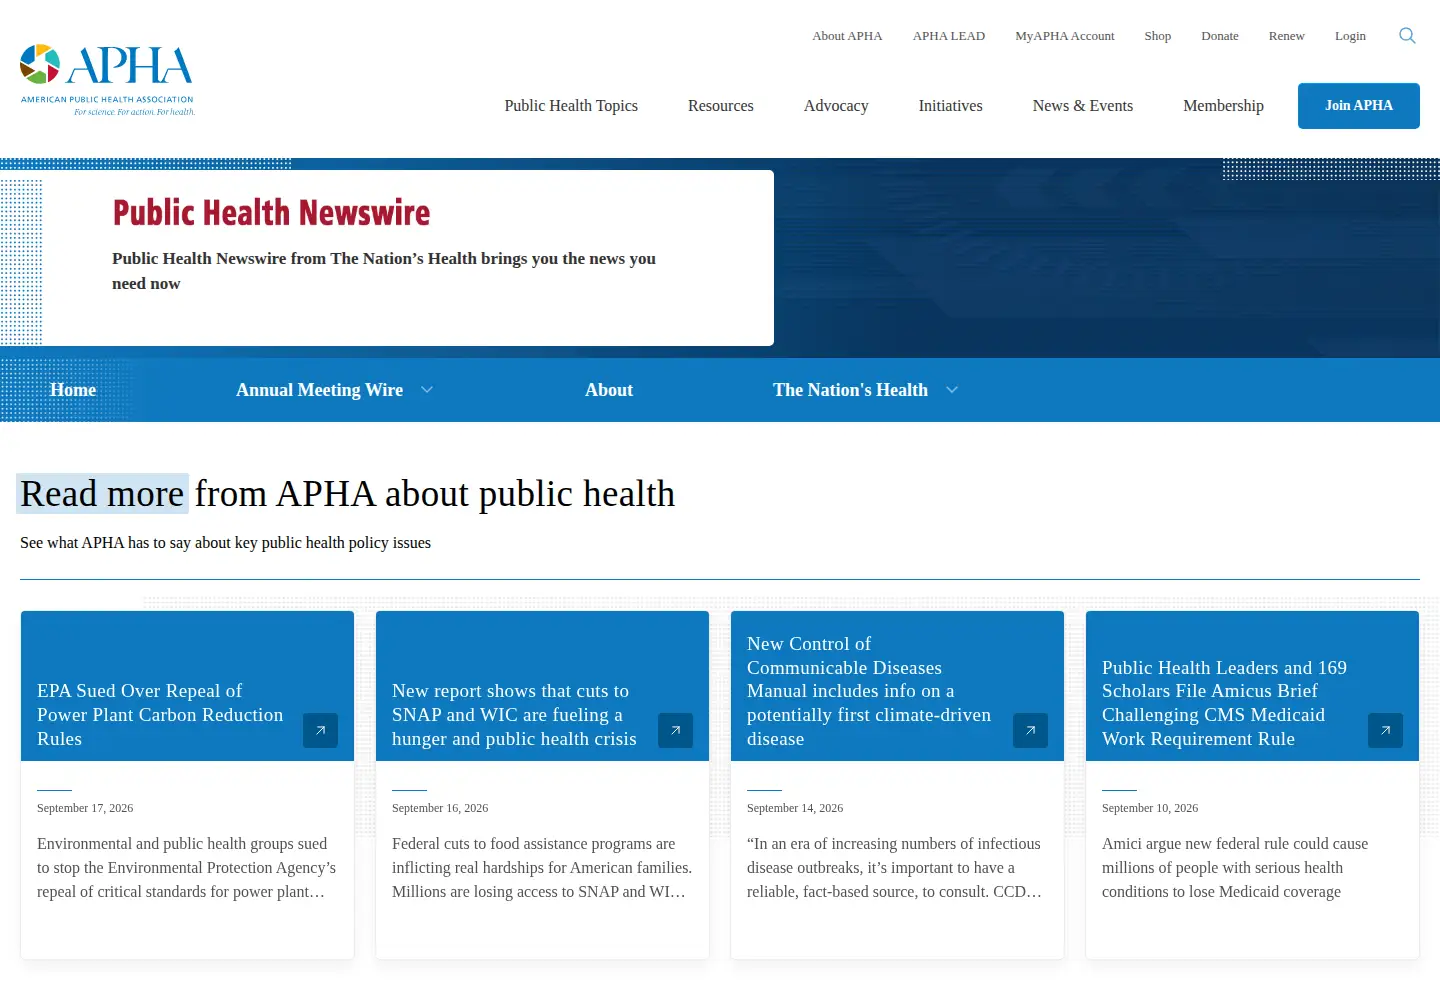This screenshot has width=1440, height=1000.
Task: Click the Public Health Newswire heading
Action: point(271,213)
